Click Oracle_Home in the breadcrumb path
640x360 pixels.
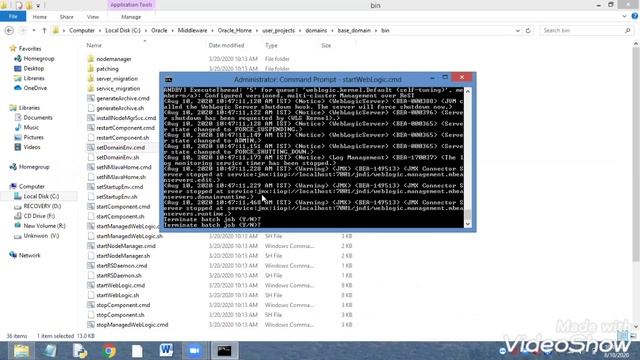[x=234, y=31]
